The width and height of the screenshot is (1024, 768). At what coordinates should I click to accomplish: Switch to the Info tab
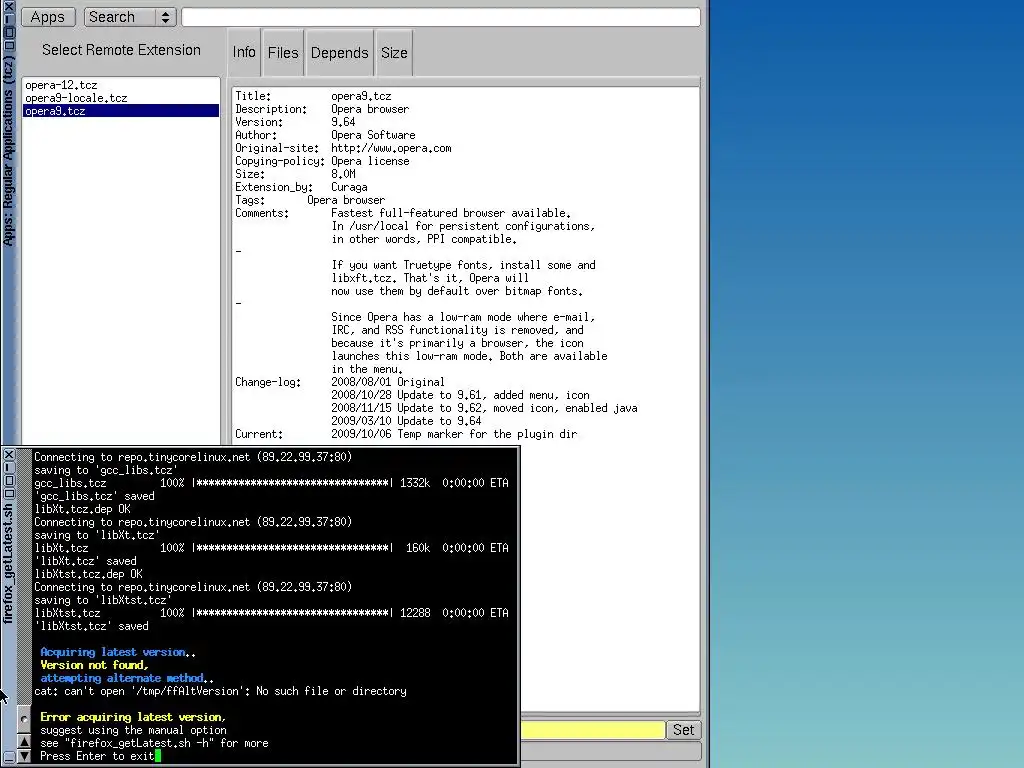(x=244, y=52)
